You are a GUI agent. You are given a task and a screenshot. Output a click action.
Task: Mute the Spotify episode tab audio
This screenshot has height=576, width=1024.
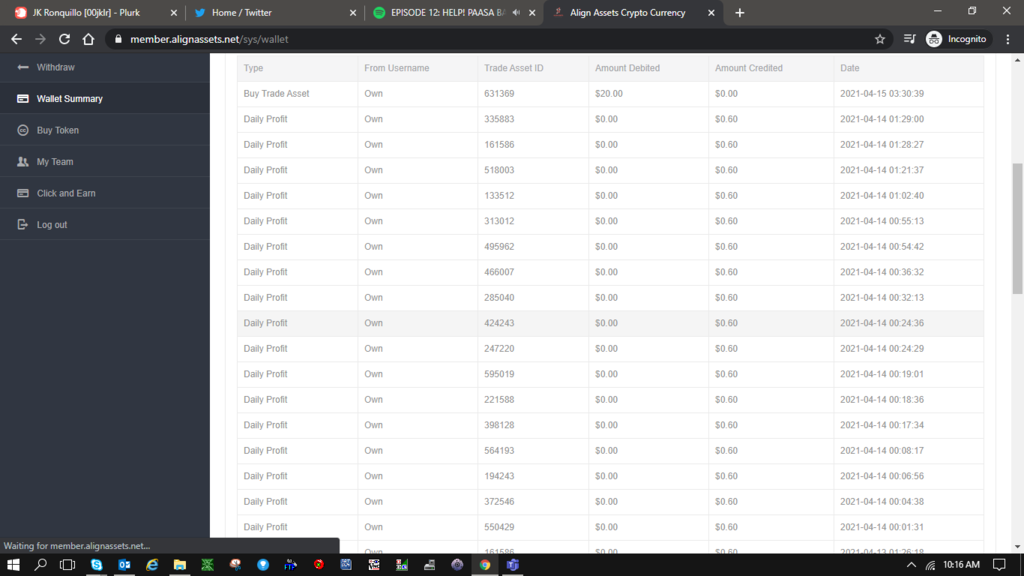516,13
